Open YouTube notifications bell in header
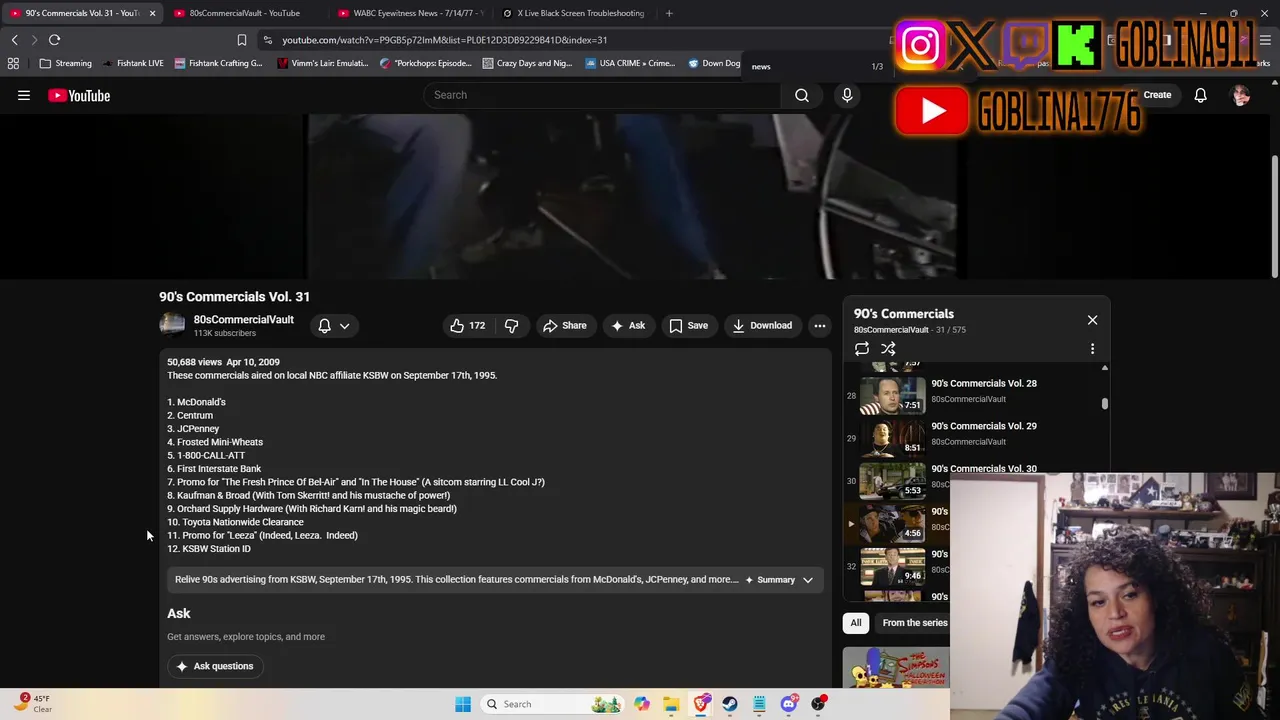The width and height of the screenshot is (1280, 720). (x=1200, y=95)
